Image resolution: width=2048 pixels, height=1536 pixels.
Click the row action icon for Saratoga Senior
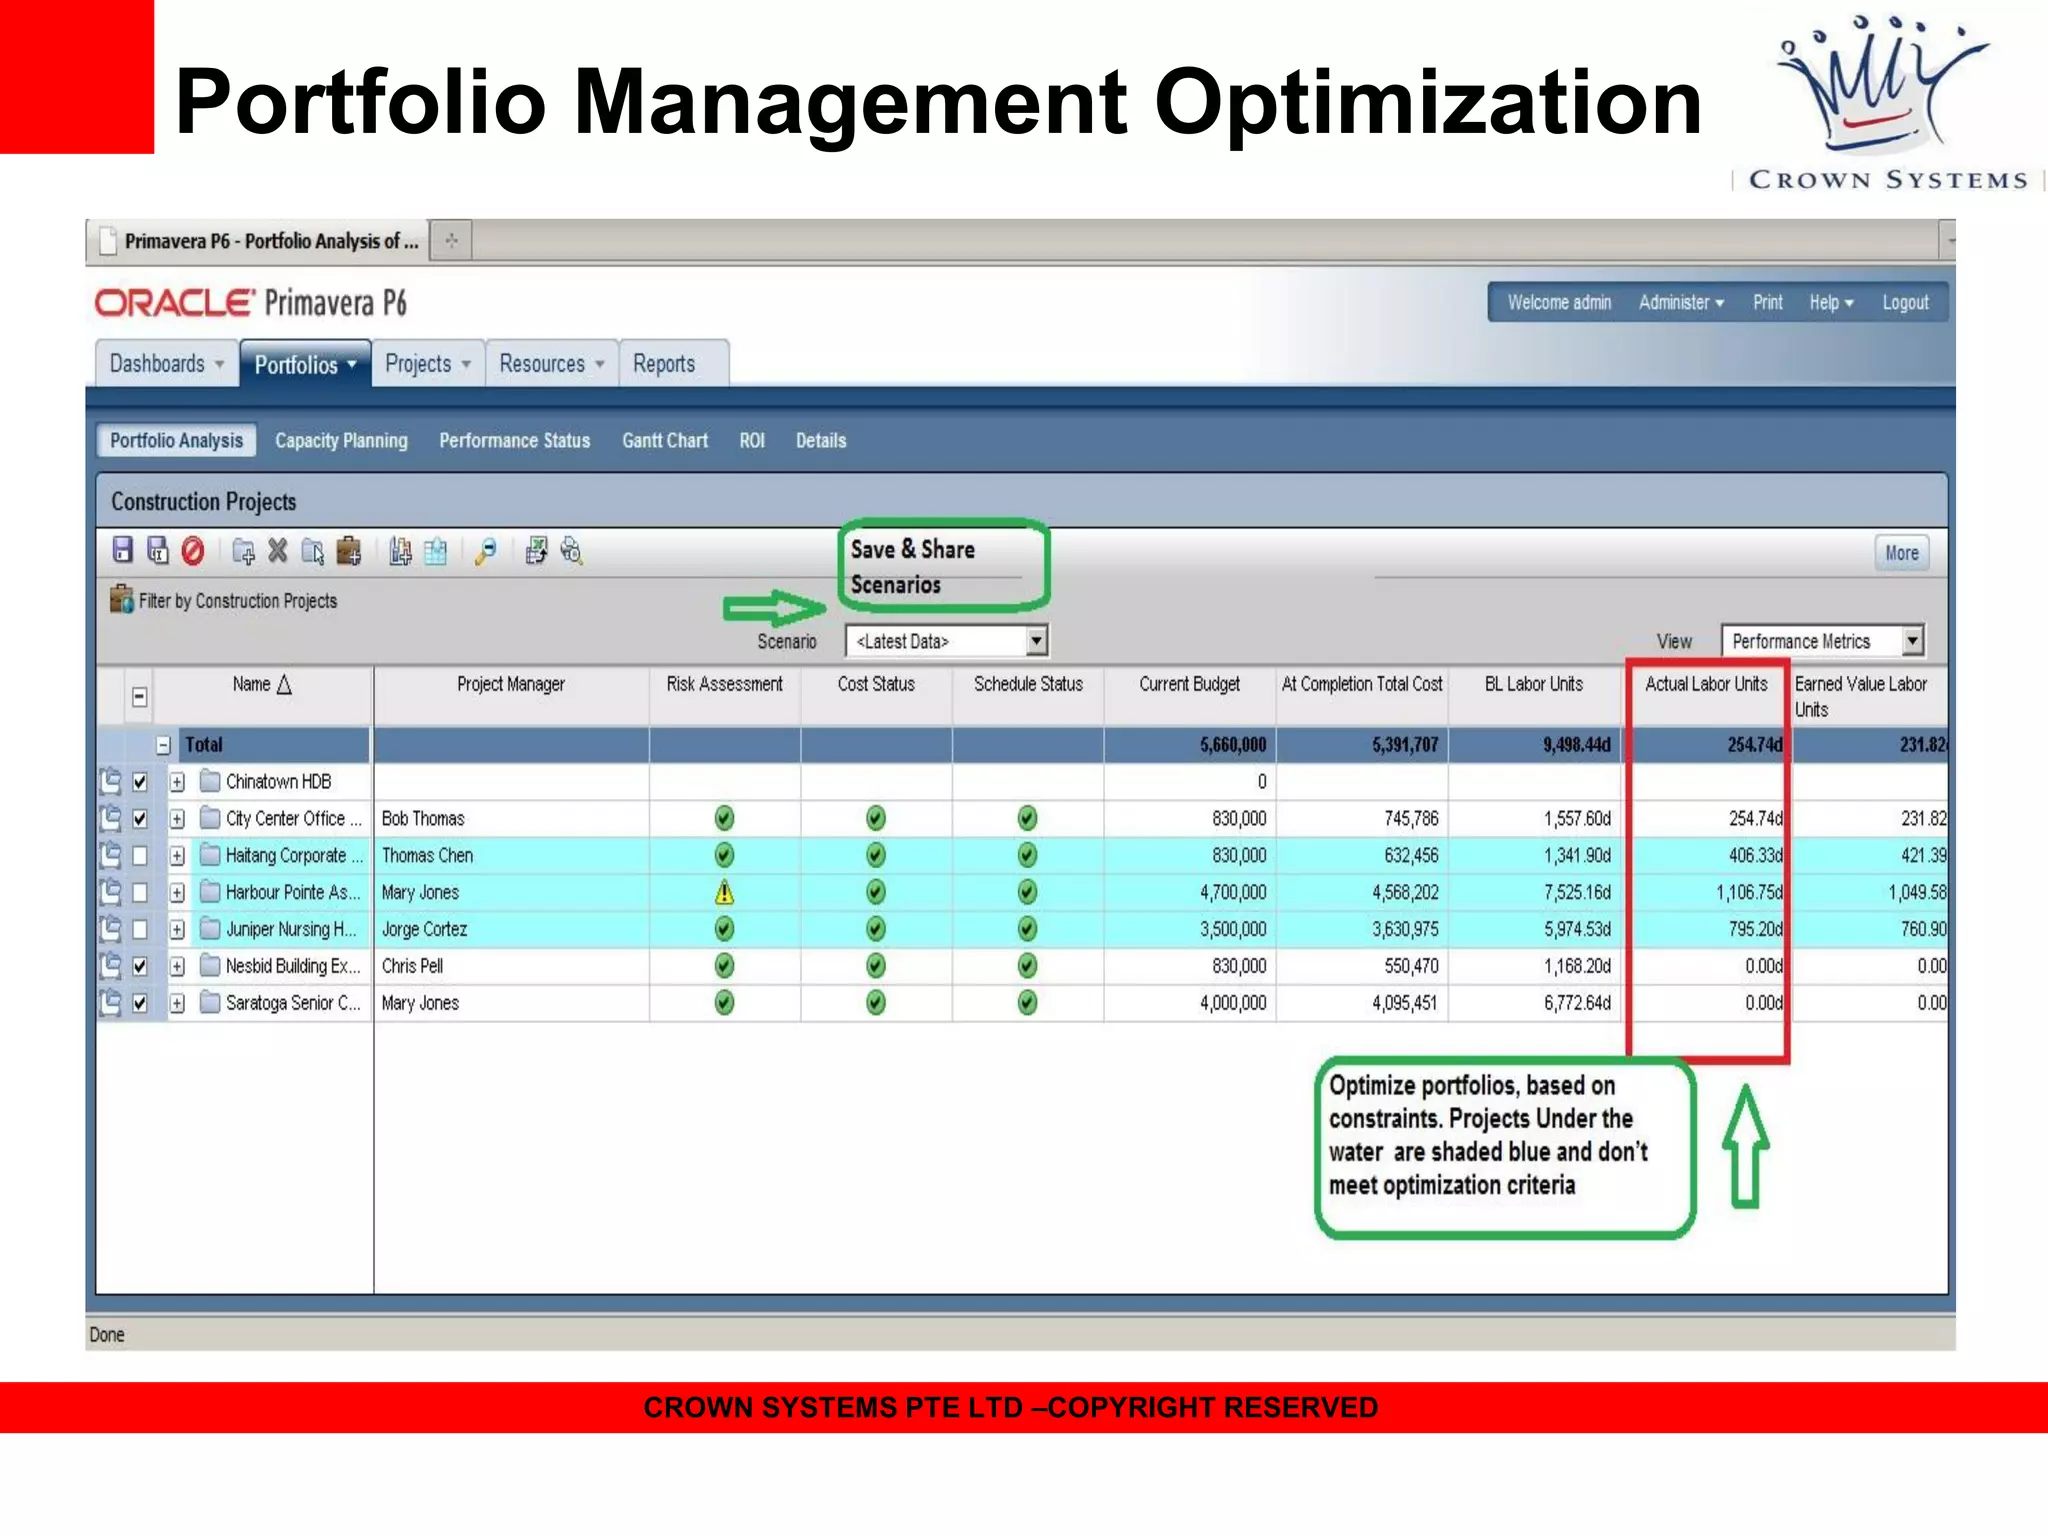tap(110, 1003)
